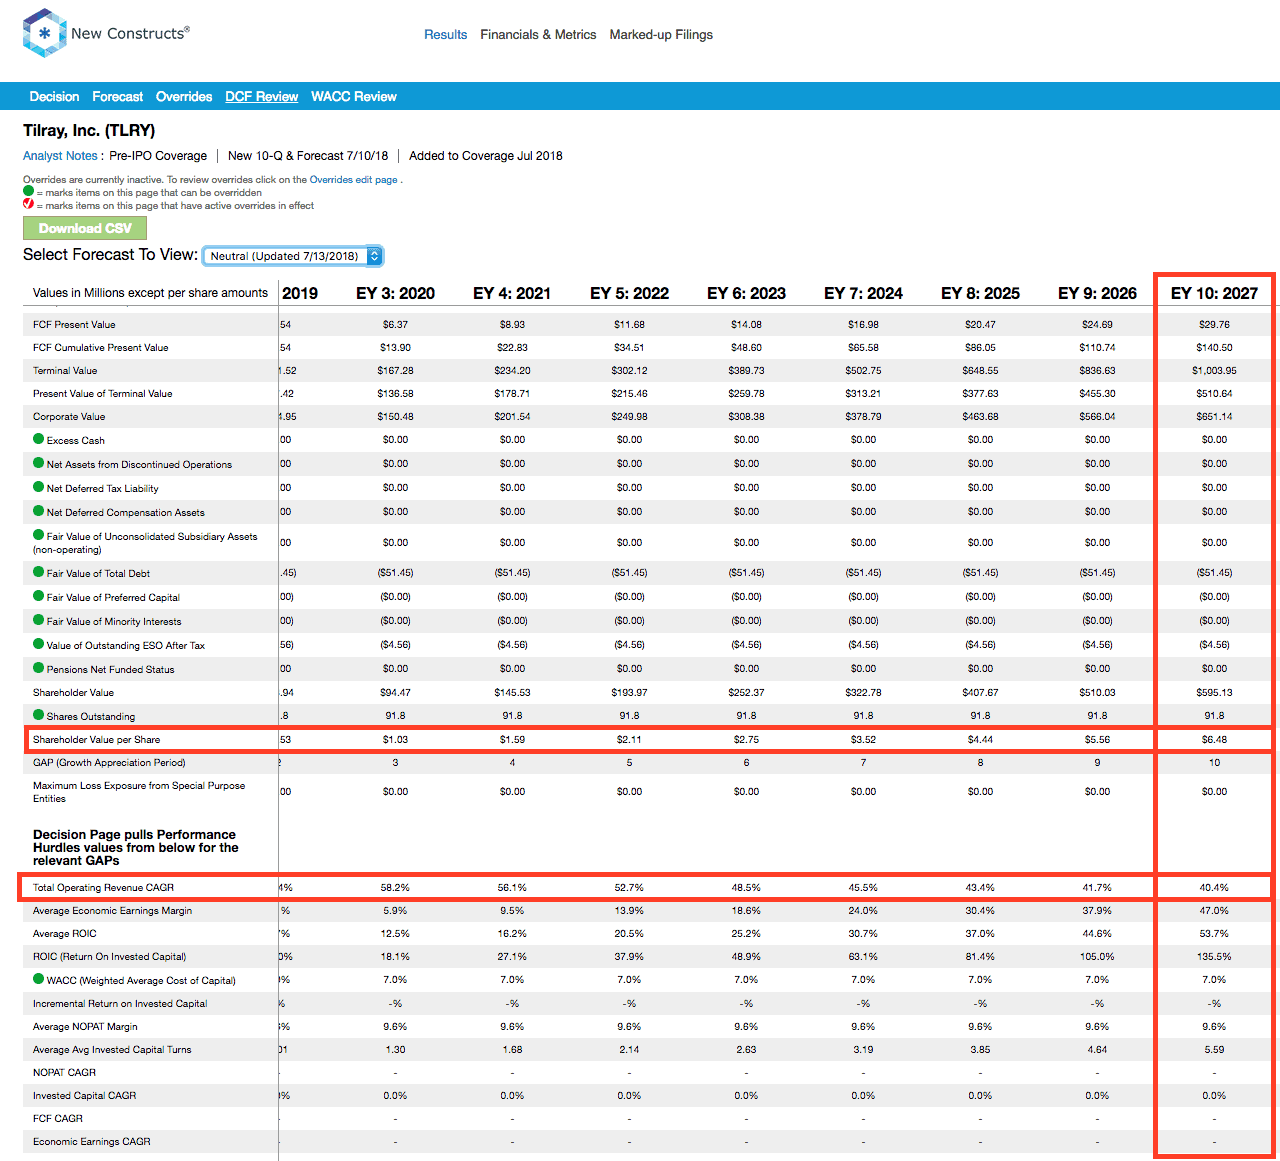Click the EY 3: 2020 column header

tap(395, 293)
